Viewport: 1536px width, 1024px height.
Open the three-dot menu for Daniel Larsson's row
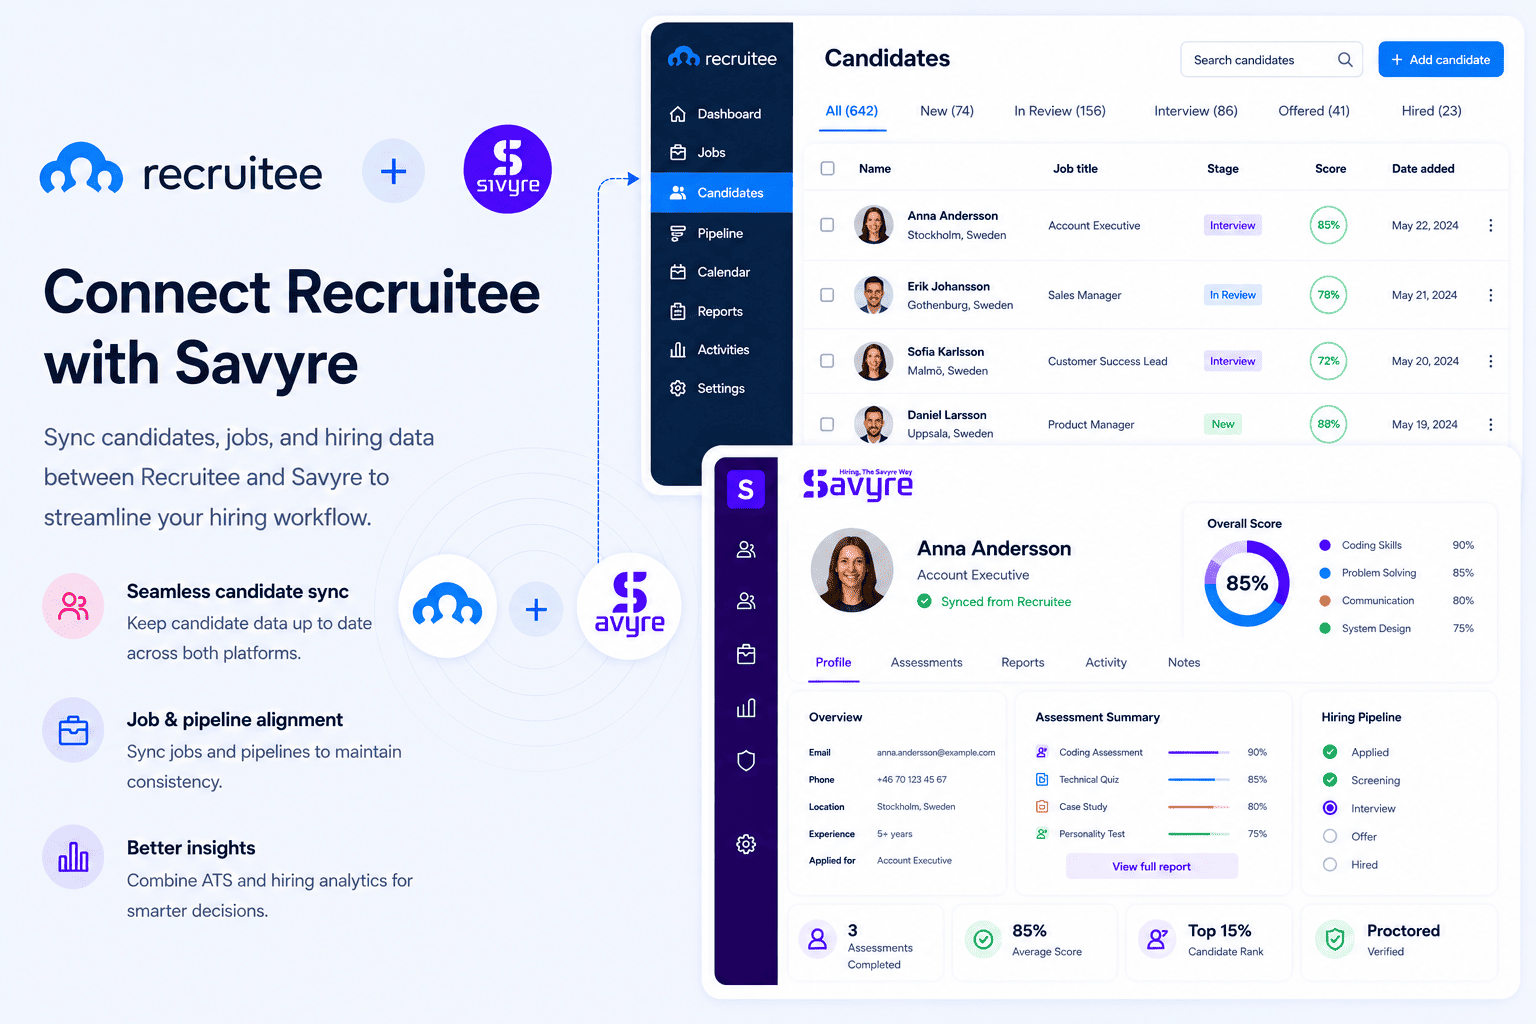pyautogui.click(x=1490, y=425)
